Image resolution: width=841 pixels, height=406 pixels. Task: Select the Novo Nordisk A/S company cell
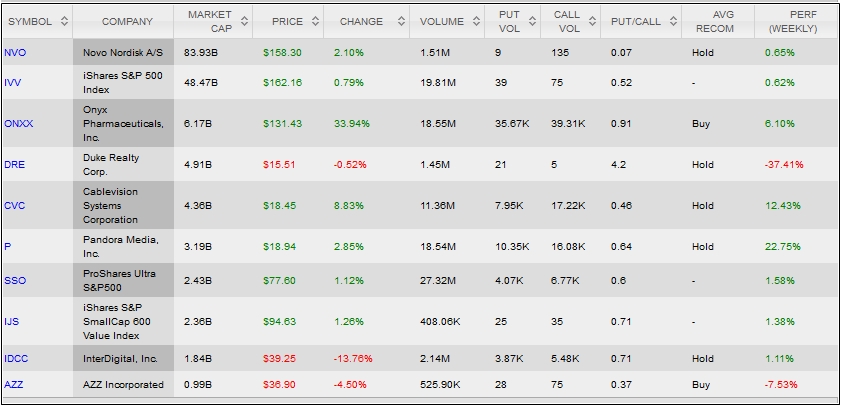123,53
